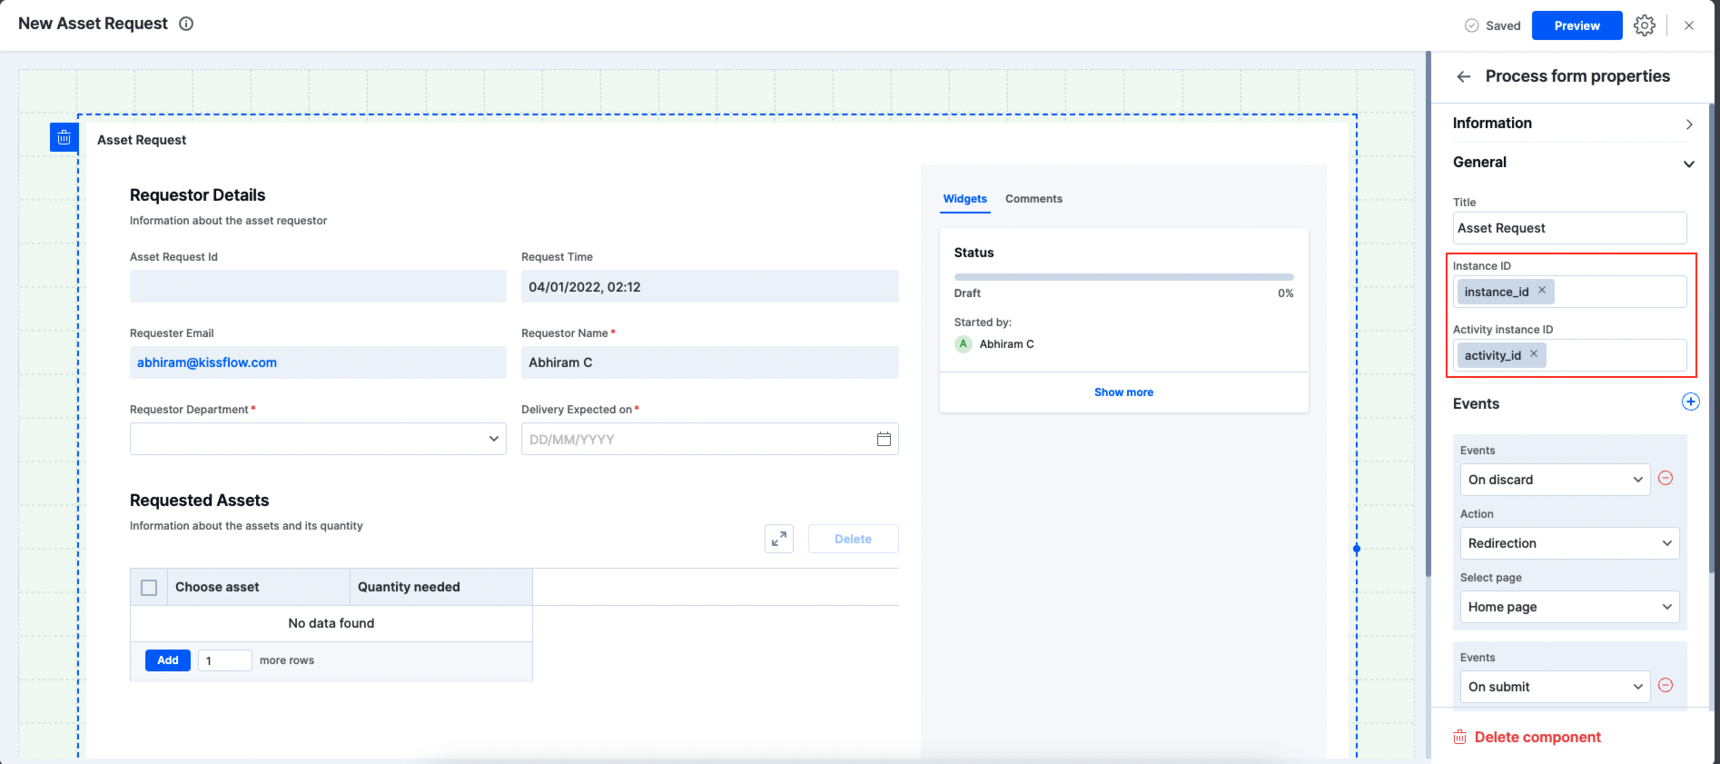This screenshot has width=1720, height=764.
Task: Click the info icon next to New Asset Request
Action: click(x=186, y=24)
